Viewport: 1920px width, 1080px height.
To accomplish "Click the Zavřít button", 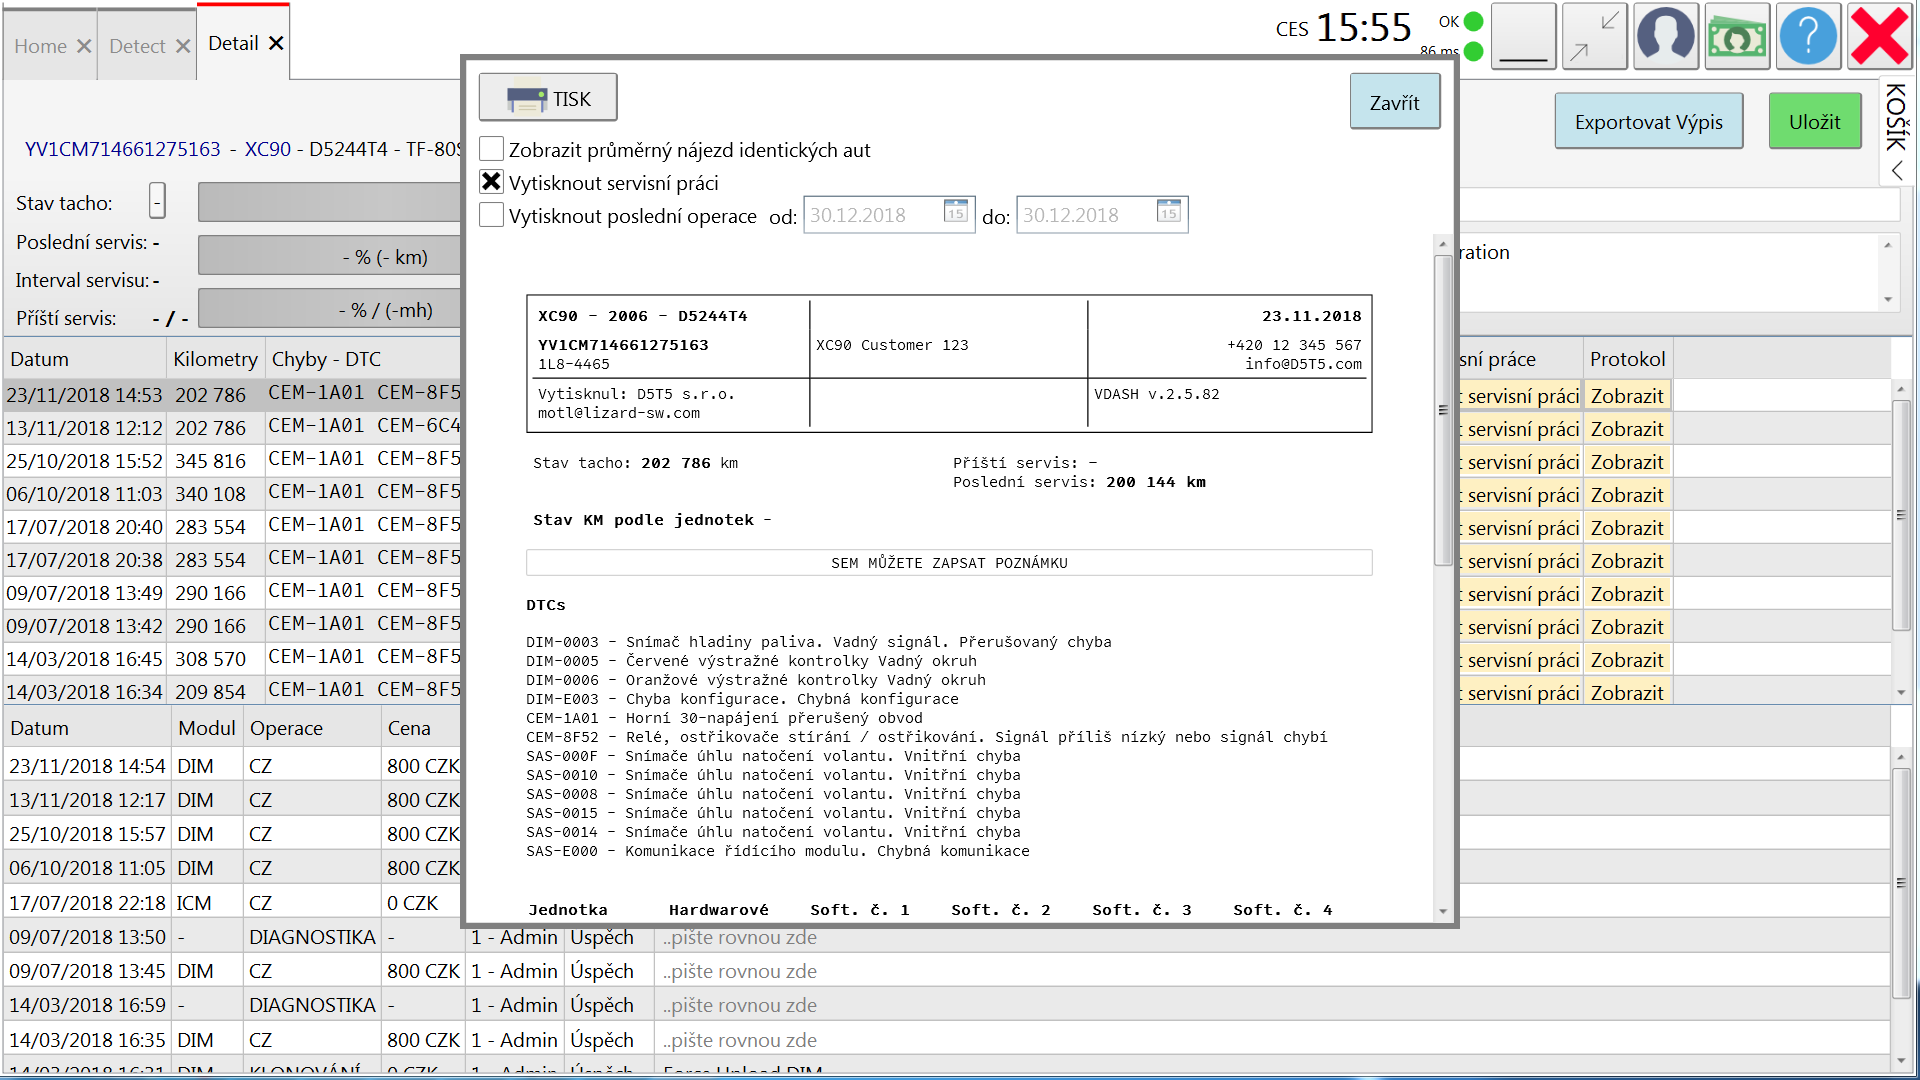I will [1394, 102].
